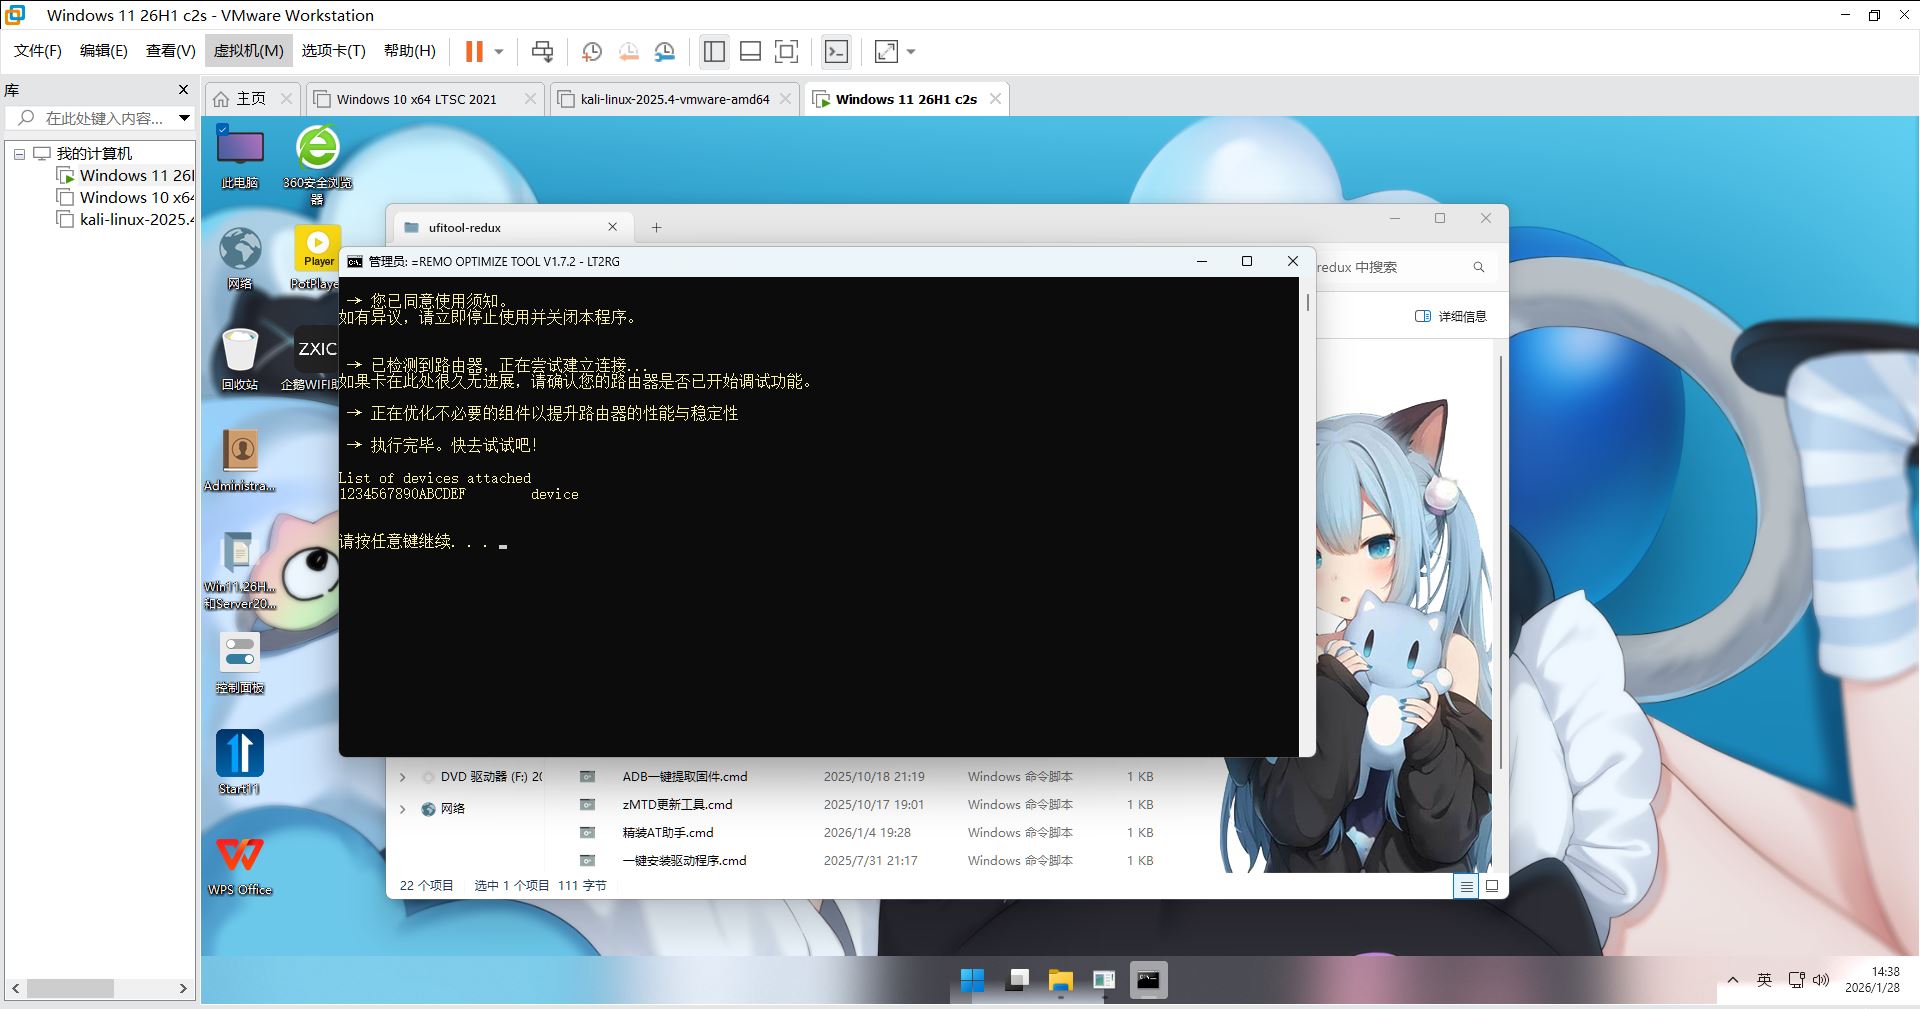Viewport: 1920px width, 1009px height.
Task: Collapse the 我的计算机 tree node
Action: click(19, 154)
